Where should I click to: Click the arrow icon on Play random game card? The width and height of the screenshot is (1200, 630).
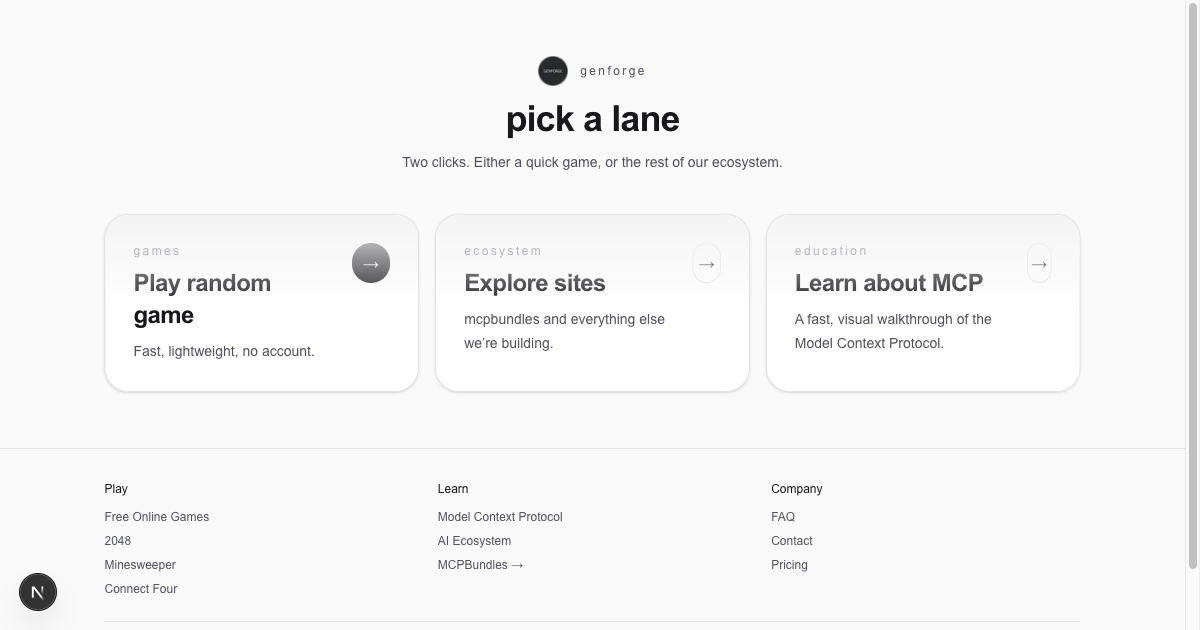[371, 264]
